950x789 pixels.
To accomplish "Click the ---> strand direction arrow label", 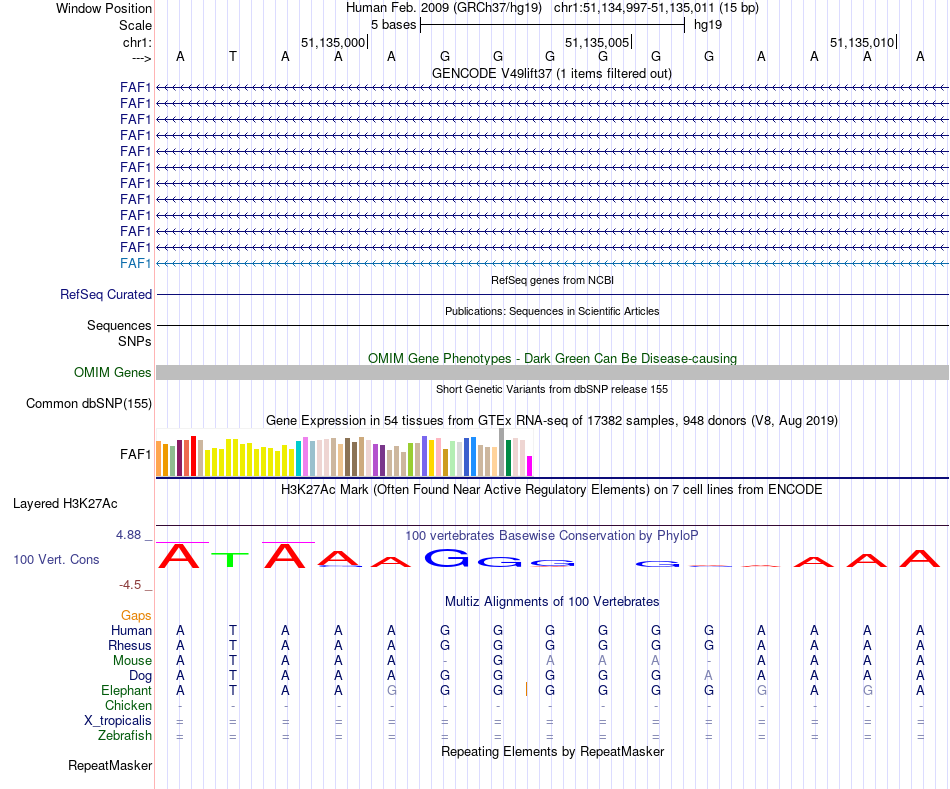I will click(x=142, y=58).
